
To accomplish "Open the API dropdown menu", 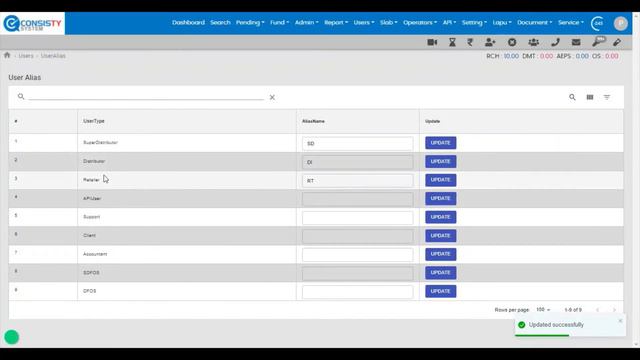I will pos(449,22).
